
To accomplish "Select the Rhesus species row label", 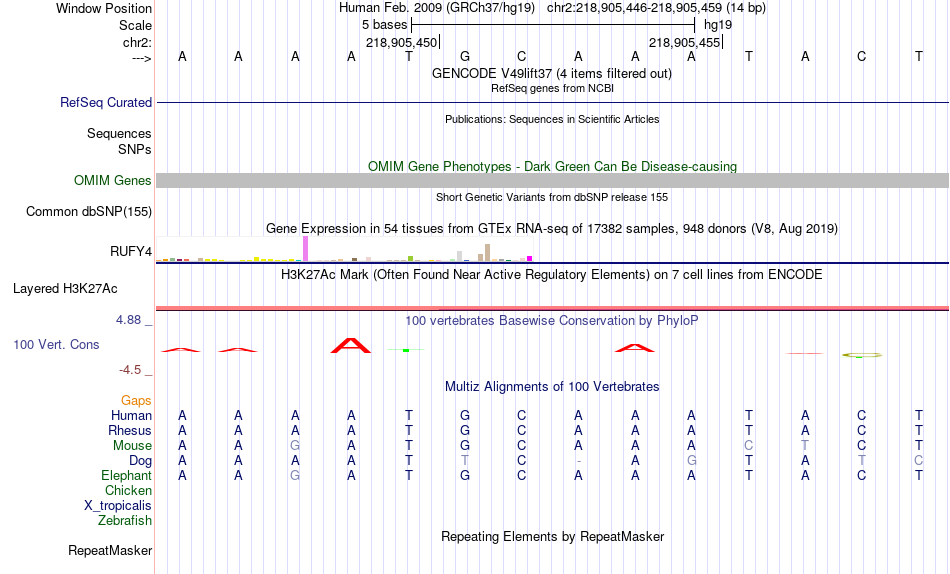I will tap(129, 430).
